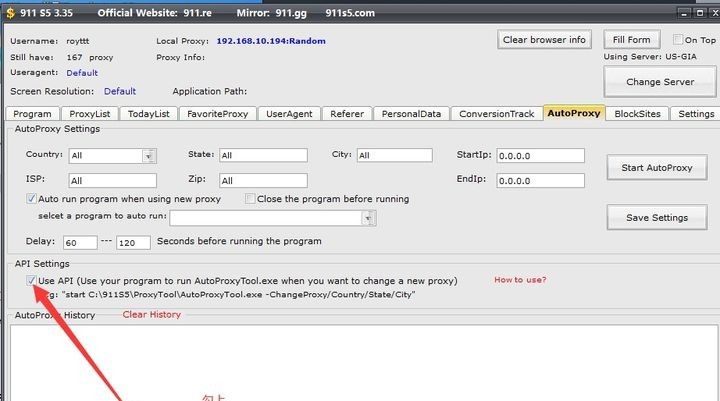Image resolution: width=720 pixels, height=401 pixels.
Task: Click the dollar sign app icon
Action: tap(10, 13)
